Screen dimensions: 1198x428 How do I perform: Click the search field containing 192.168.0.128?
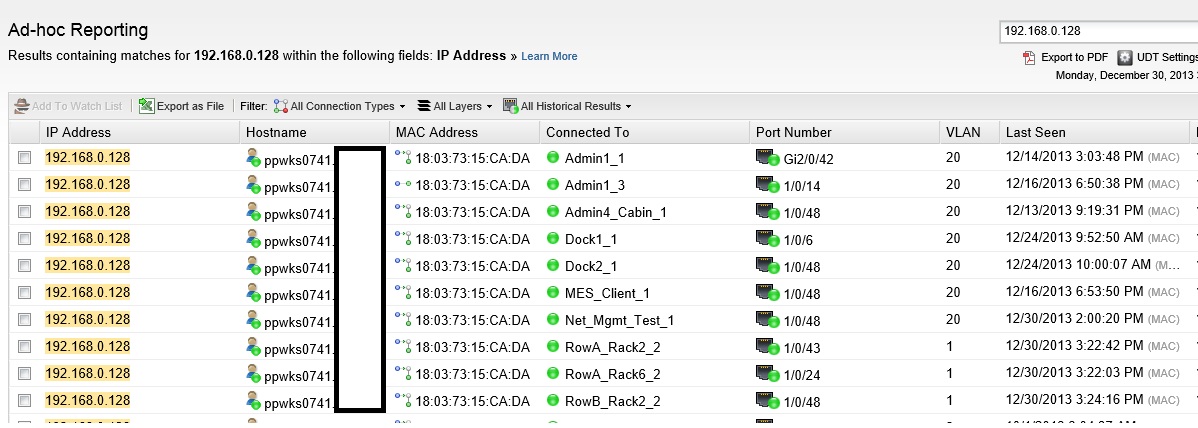(1098, 31)
